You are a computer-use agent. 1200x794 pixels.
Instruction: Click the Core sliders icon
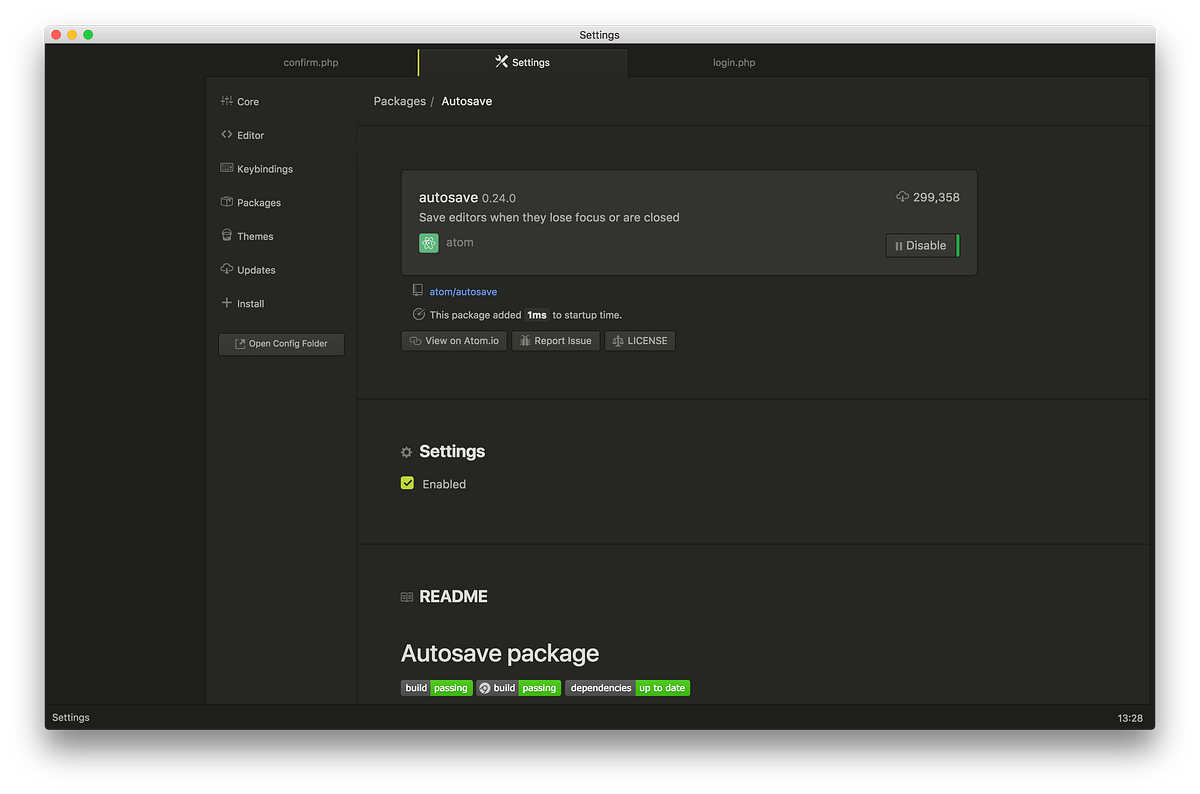[x=227, y=101]
